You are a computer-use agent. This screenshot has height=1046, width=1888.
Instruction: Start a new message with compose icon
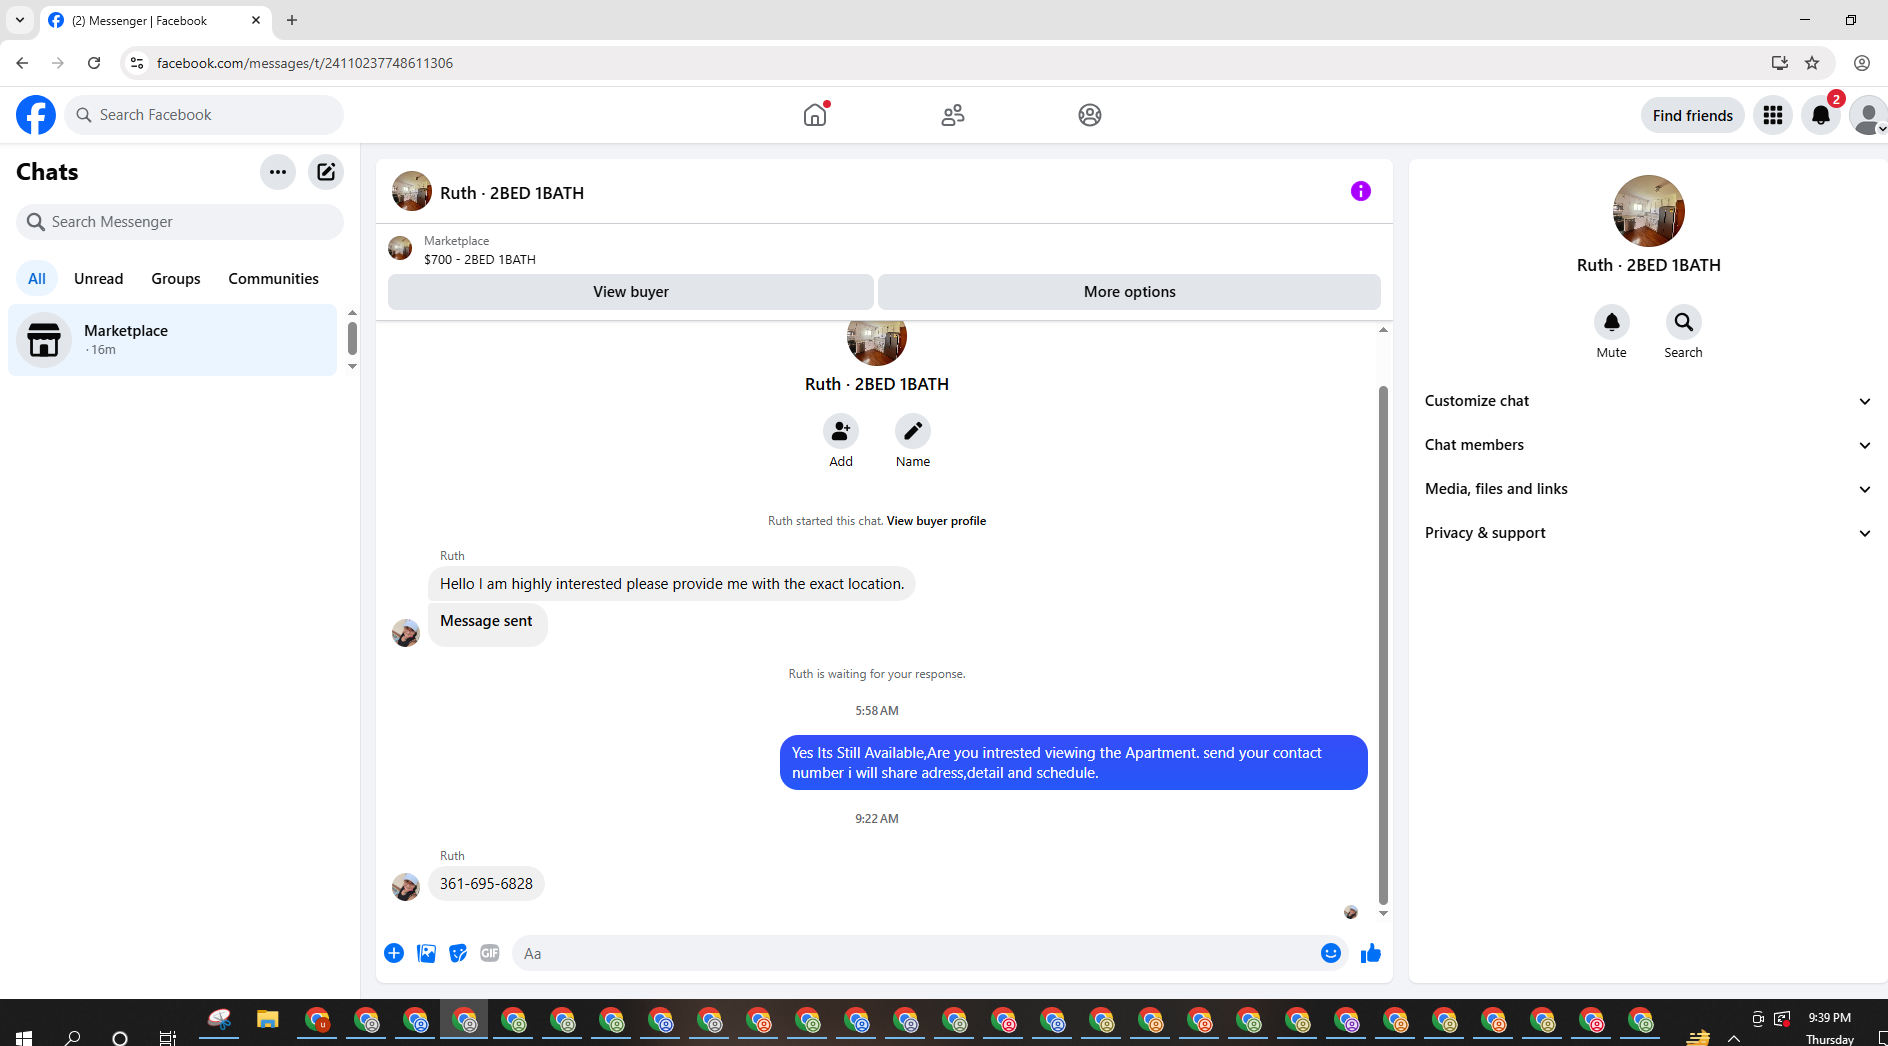pyautogui.click(x=326, y=172)
